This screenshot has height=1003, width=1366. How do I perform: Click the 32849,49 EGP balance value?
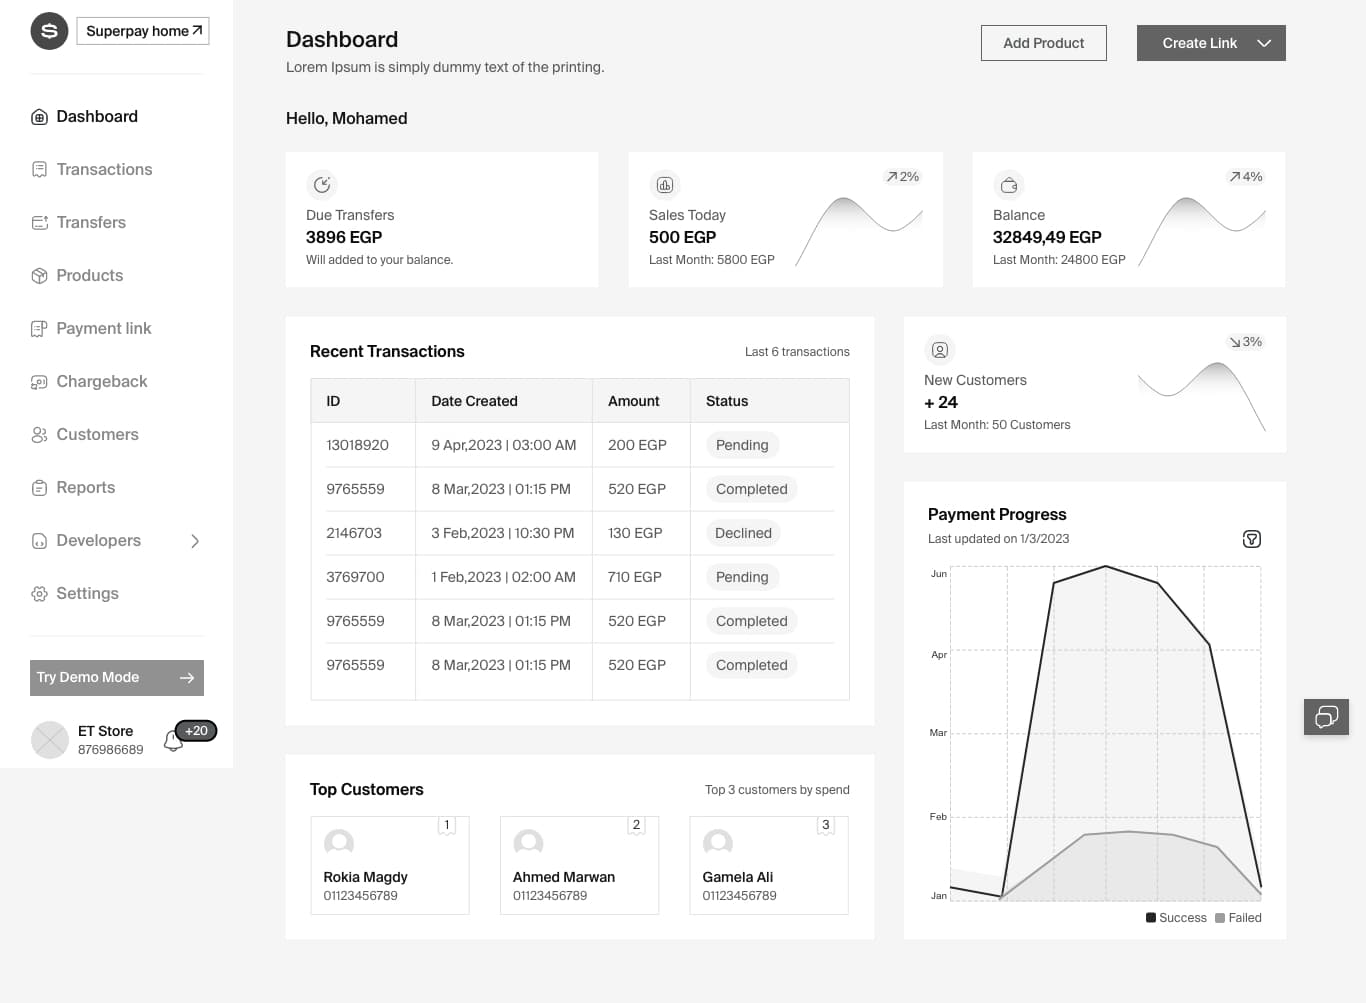pos(1047,237)
